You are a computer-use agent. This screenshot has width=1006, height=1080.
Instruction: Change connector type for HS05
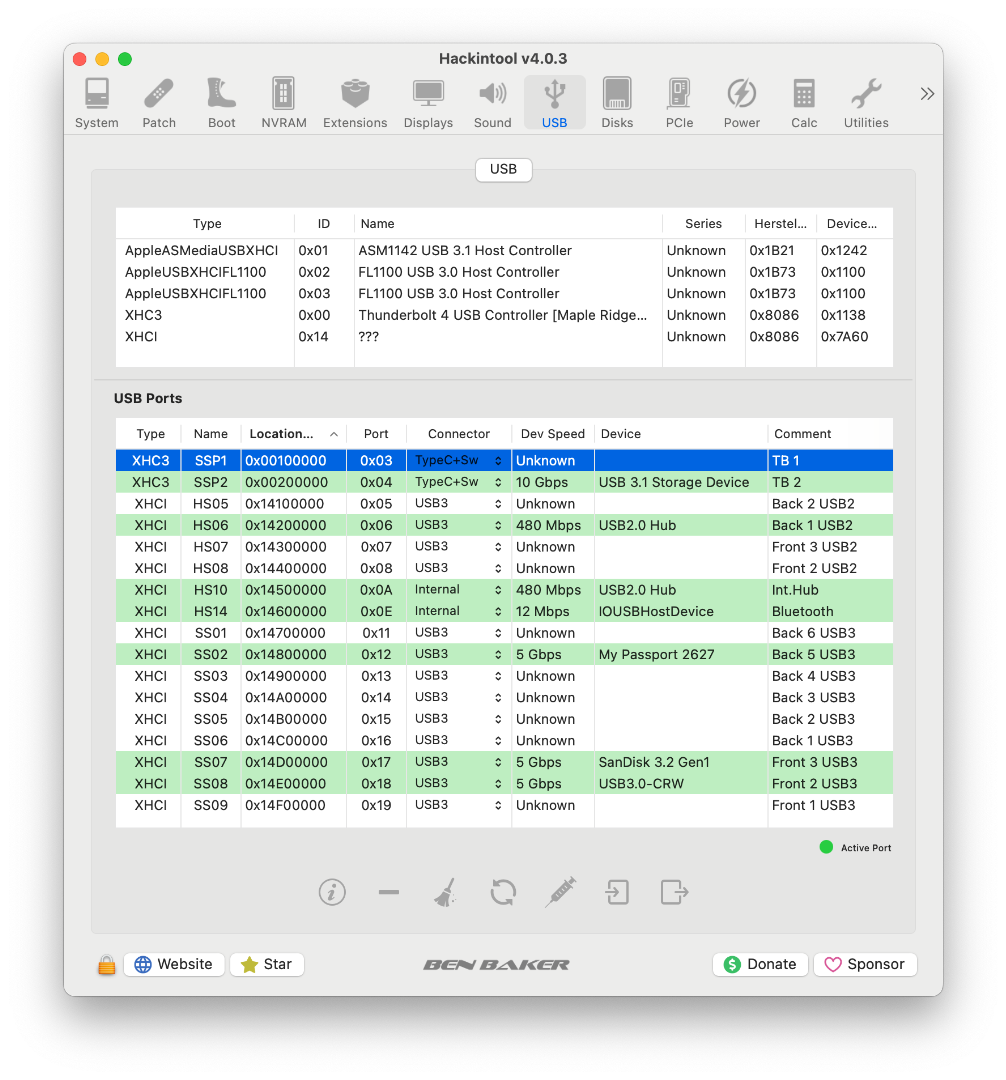(x=459, y=503)
